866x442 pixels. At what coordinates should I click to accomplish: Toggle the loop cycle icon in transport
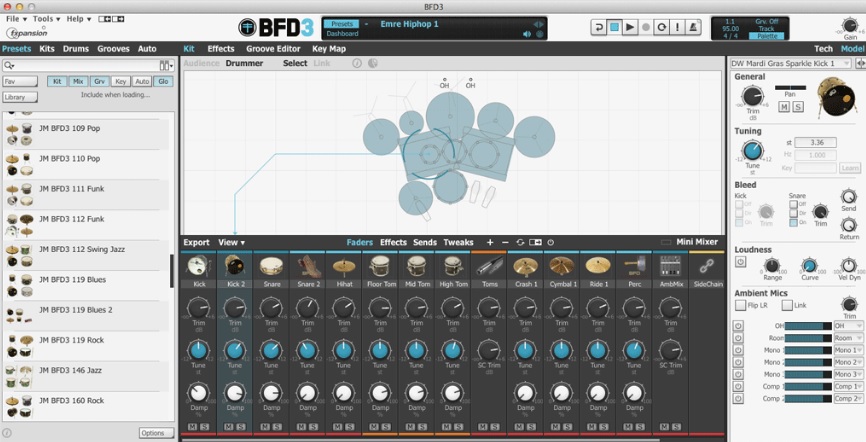(662, 27)
